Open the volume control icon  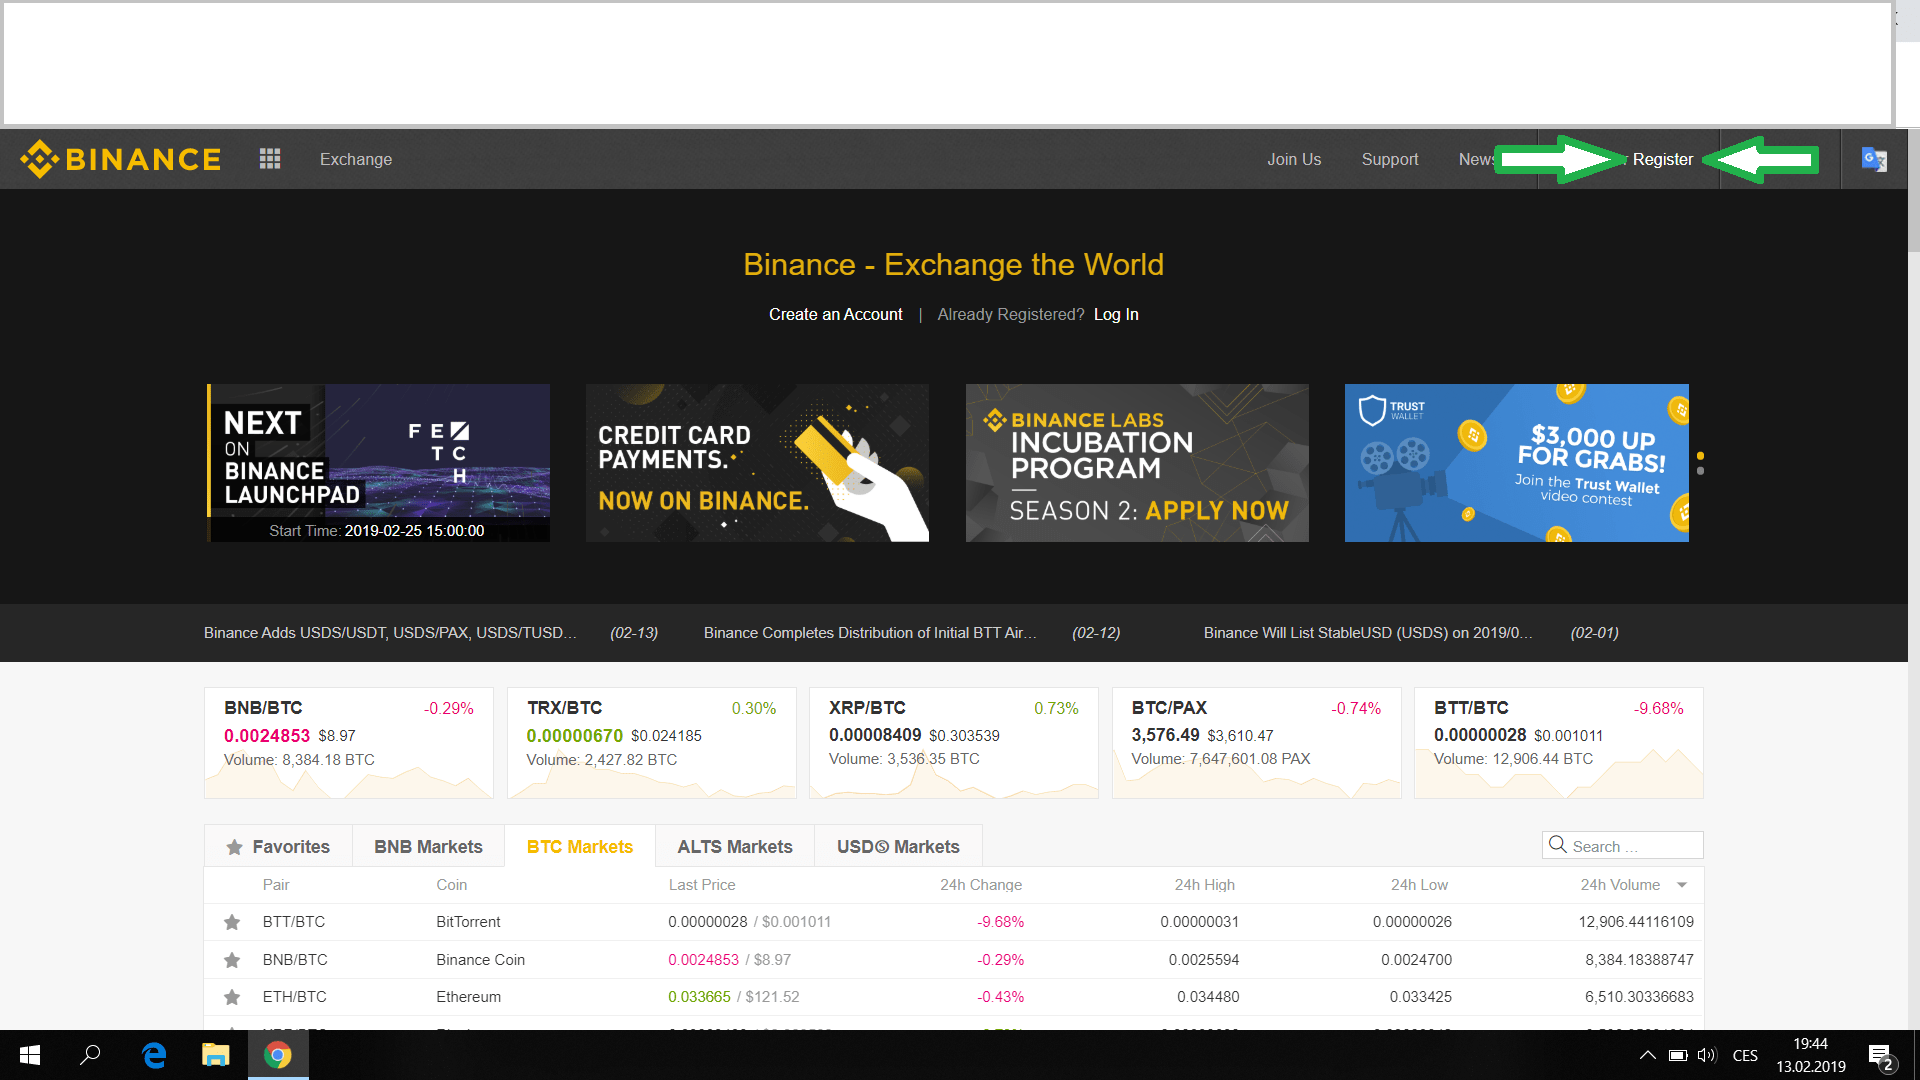pos(1707,1055)
